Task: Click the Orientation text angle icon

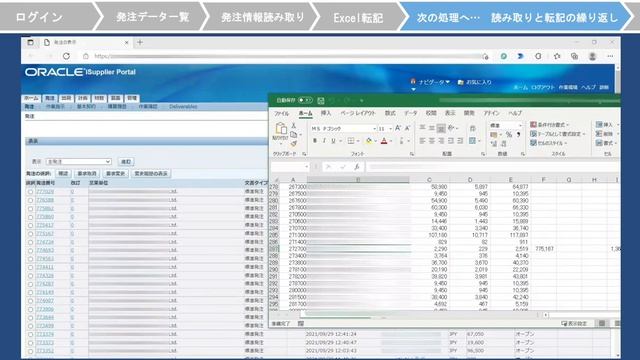Action: click(451, 128)
